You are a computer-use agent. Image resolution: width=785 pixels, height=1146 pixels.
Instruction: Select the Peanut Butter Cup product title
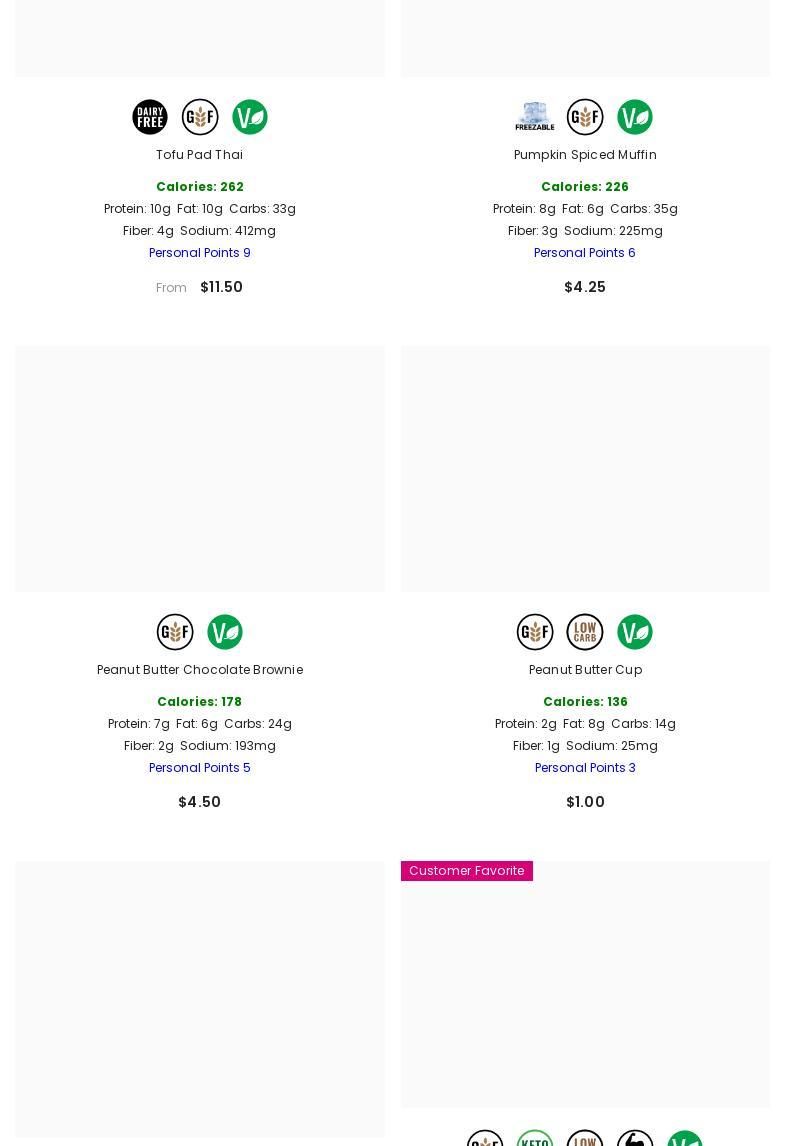pyautogui.click(x=585, y=670)
